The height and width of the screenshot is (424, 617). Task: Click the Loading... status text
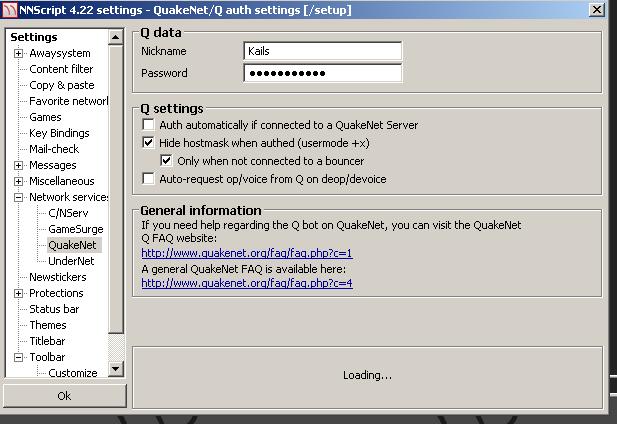(367, 375)
